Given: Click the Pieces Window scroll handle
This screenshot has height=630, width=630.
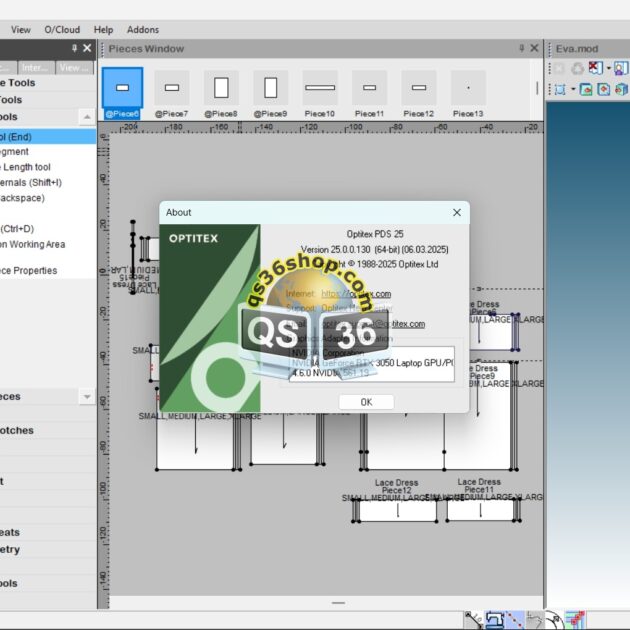Looking at the screenshot, I should point(537,88).
